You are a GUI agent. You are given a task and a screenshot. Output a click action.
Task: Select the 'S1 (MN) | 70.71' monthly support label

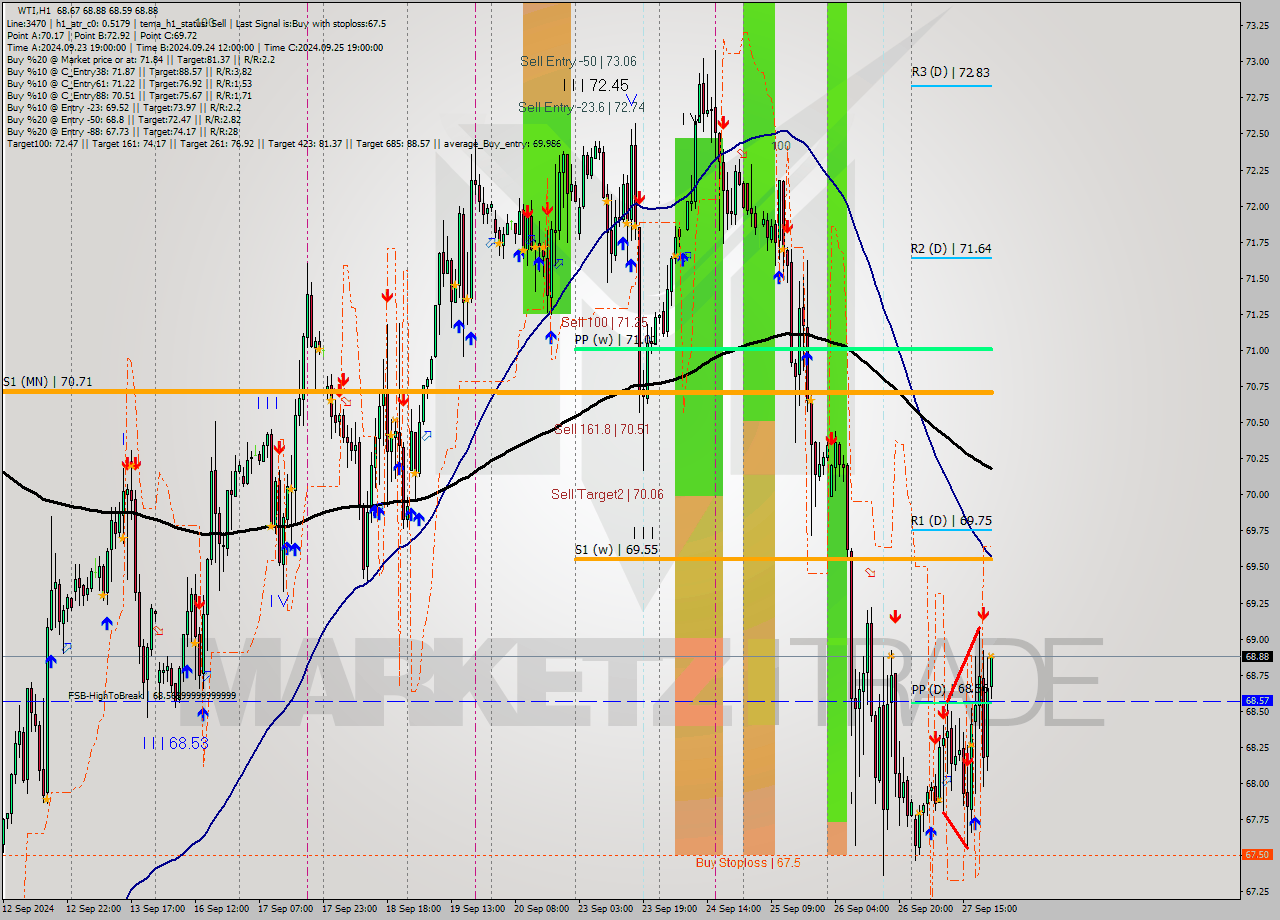pyautogui.click(x=48, y=381)
